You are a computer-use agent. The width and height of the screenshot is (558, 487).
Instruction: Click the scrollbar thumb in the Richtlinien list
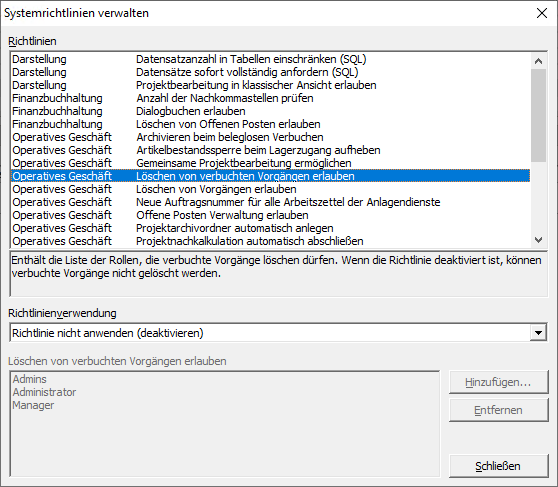538,116
